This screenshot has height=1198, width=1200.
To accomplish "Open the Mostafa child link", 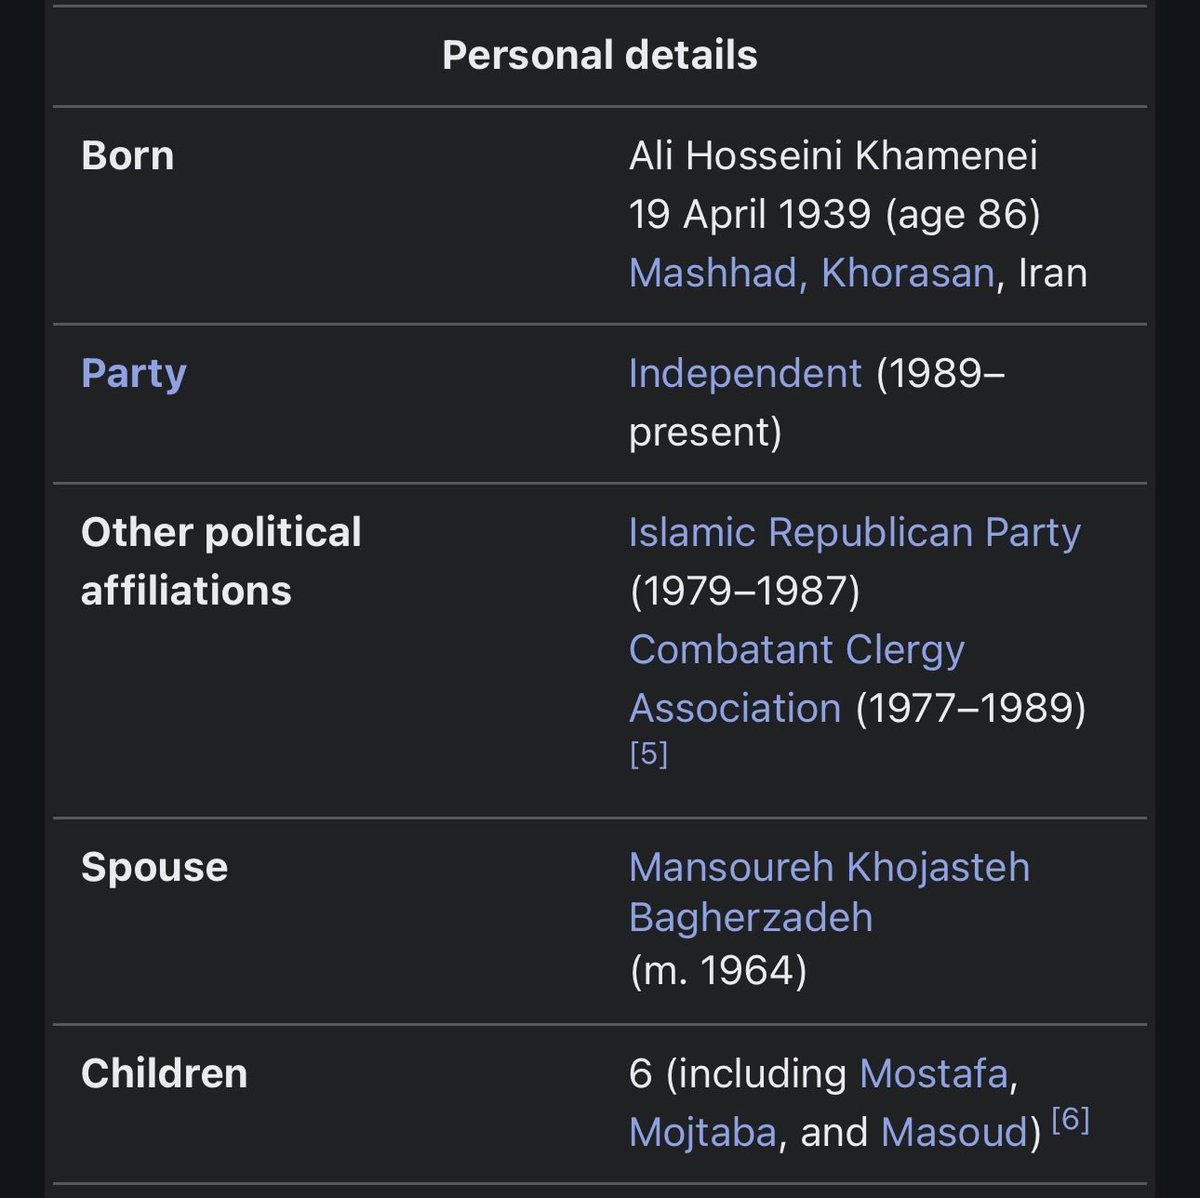I will click(x=933, y=1073).
